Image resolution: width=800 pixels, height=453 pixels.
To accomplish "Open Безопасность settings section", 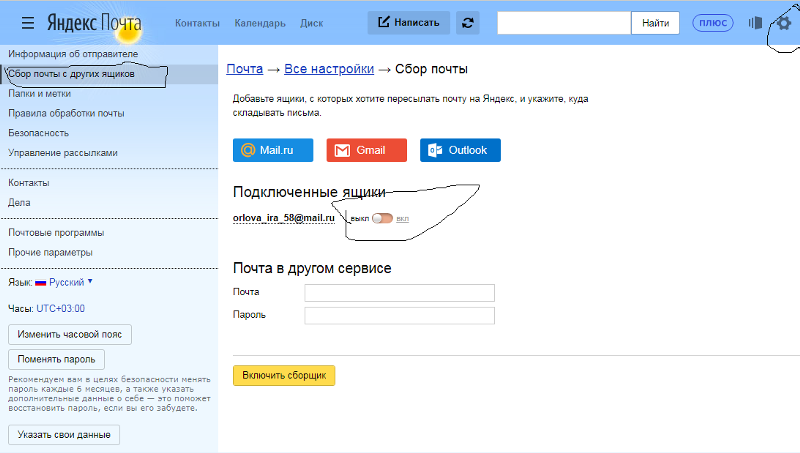I will [38, 133].
